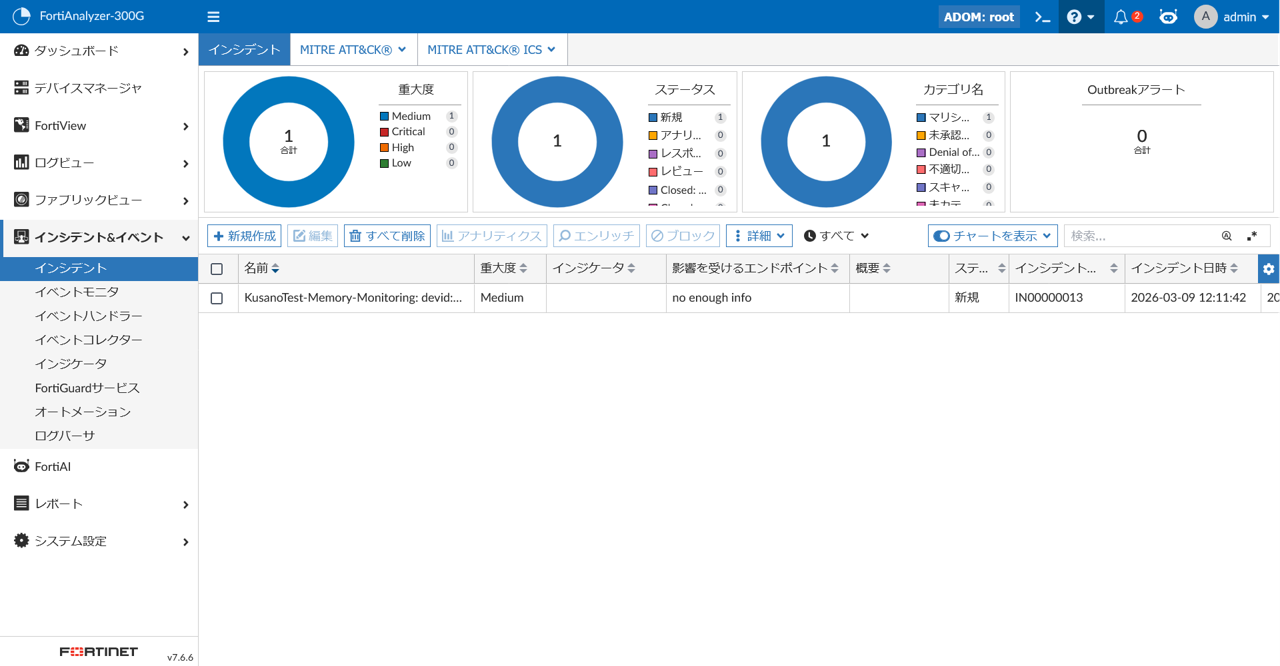
Task: Open the admin user menu
Action: [x=1233, y=17]
